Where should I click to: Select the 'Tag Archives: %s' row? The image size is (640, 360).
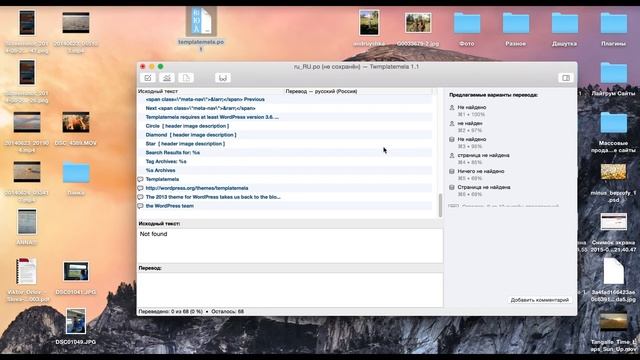tap(284, 162)
